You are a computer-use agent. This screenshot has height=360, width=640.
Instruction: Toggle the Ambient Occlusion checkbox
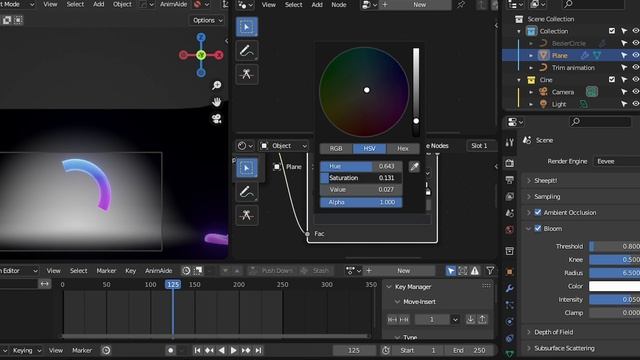coord(538,212)
